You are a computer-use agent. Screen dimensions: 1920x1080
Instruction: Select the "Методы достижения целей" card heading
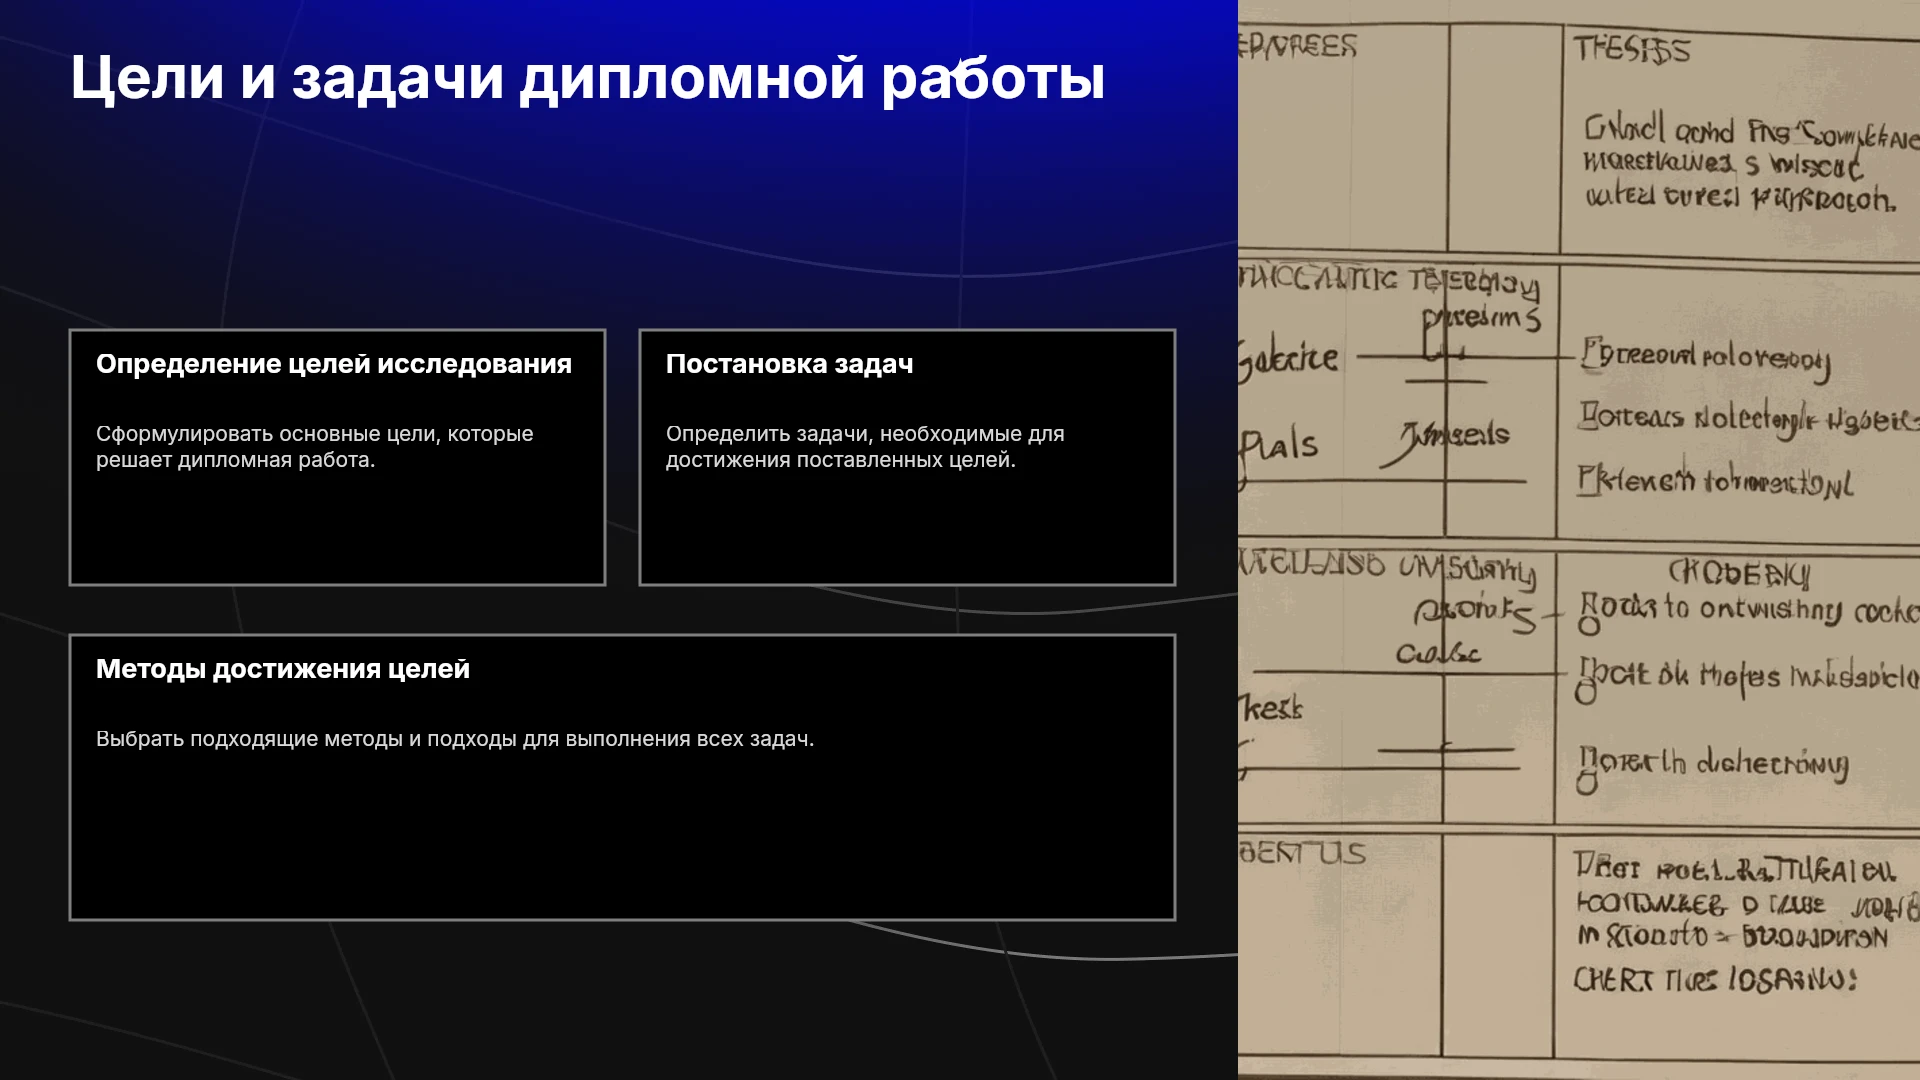(x=283, y=669)
